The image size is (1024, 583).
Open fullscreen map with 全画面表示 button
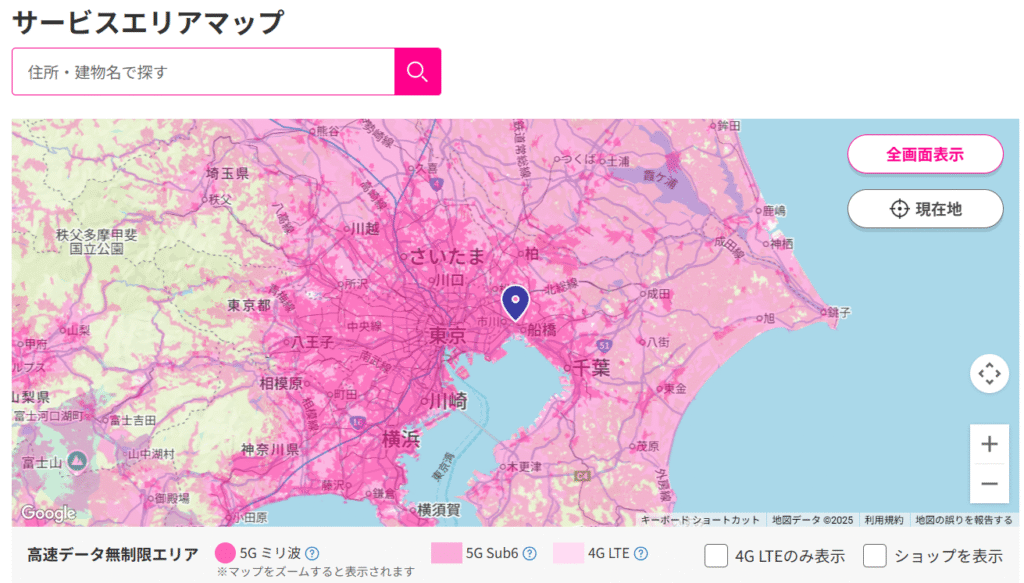tap(925, 154)
